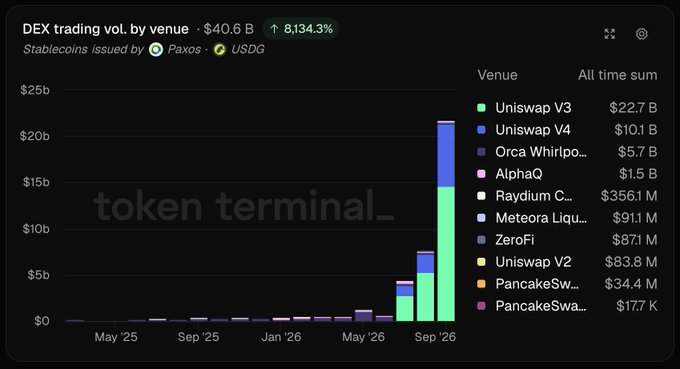Select the AlphaQ pink color swatch
680x369 pixels.
(x=481, y=174)
